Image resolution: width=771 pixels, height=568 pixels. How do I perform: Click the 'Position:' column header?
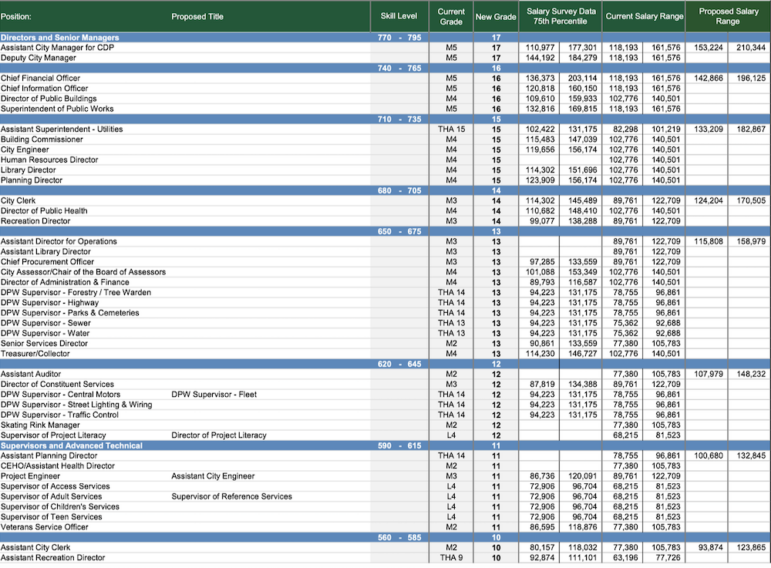pos(16,17)
